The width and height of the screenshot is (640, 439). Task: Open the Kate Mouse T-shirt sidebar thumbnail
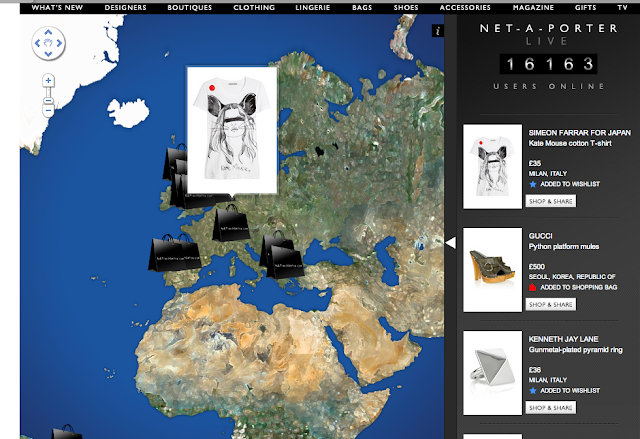pos(492,166)
